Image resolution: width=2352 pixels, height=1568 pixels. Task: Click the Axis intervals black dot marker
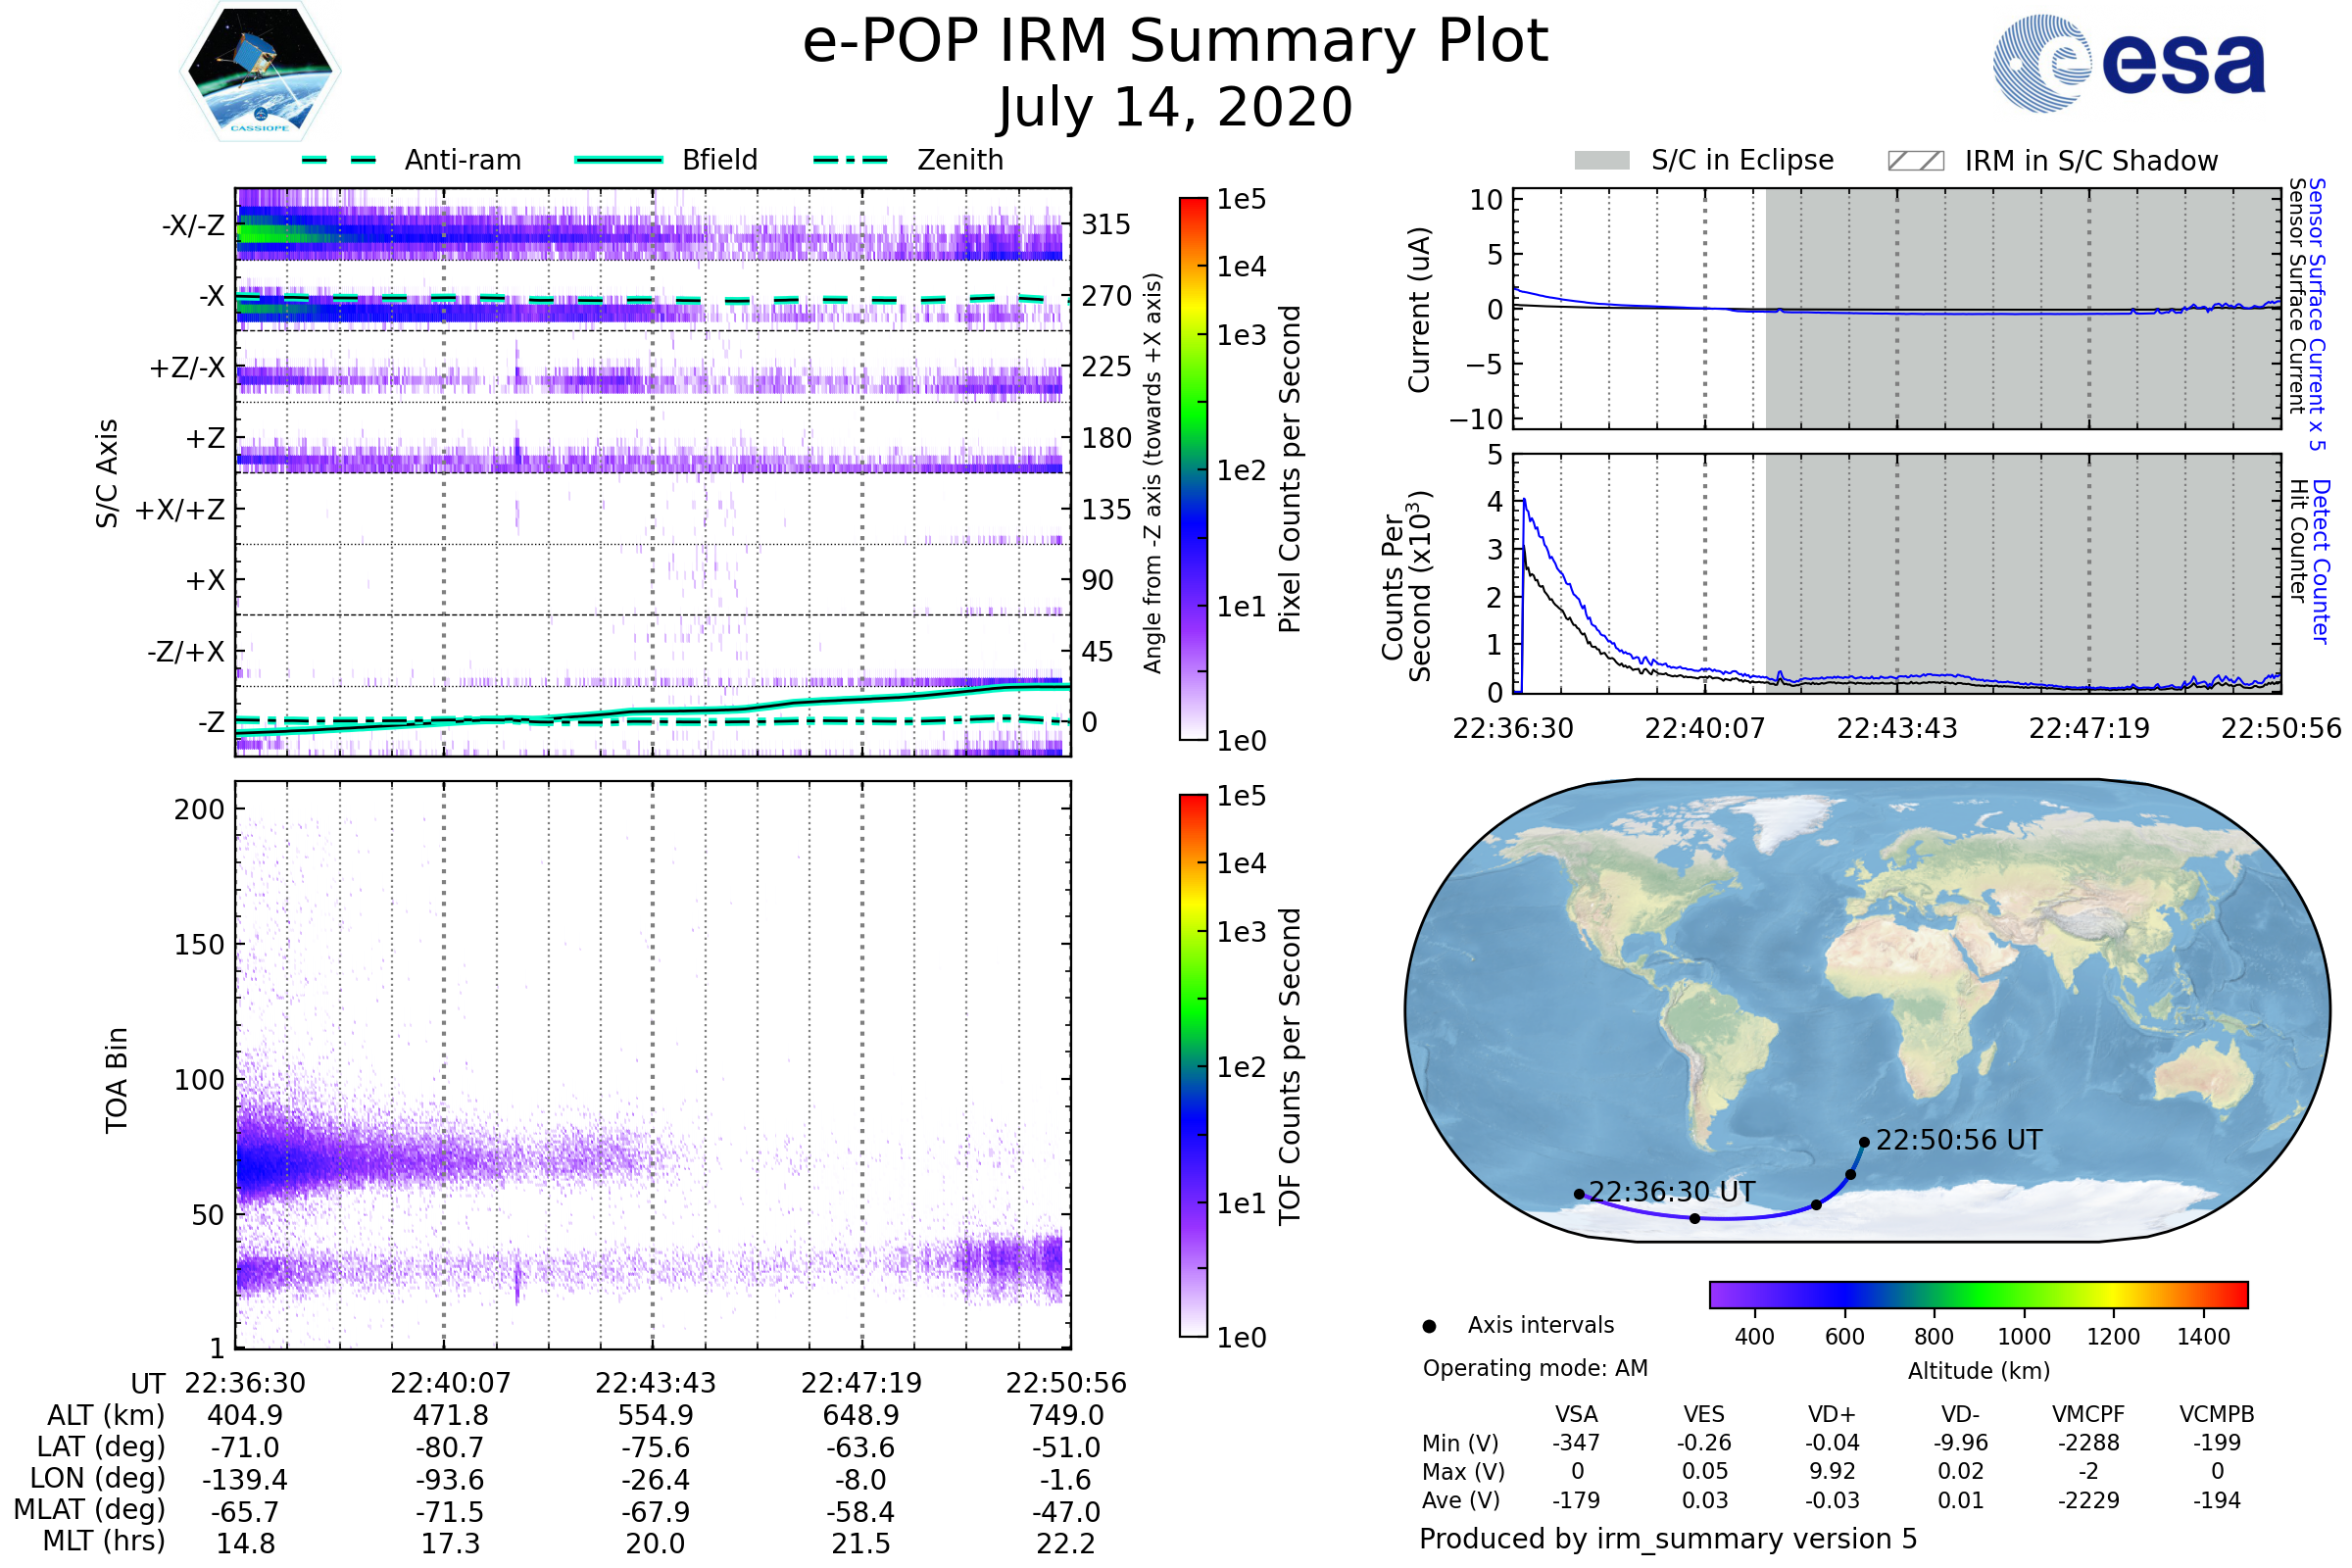pyautogui.click(x=1429, y=1326)
